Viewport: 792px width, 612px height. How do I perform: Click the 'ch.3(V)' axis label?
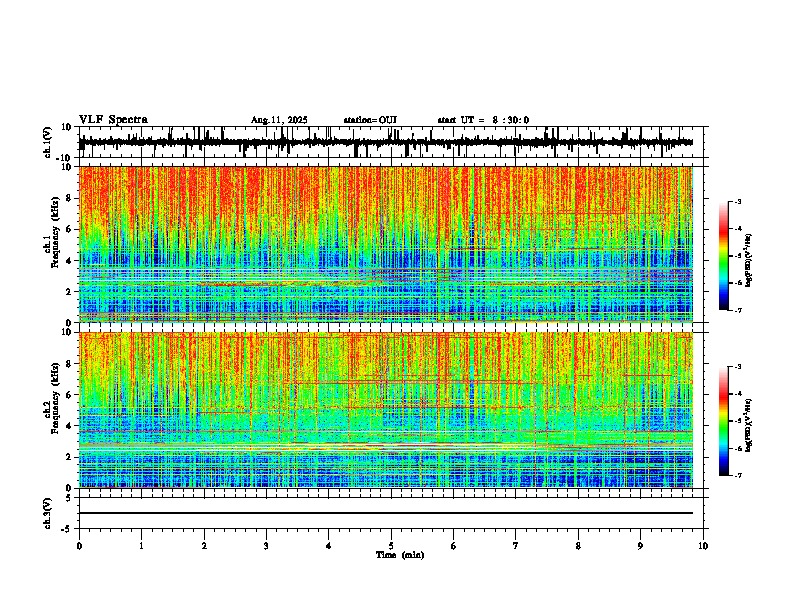pyautogui.click(x=48, y=513)
